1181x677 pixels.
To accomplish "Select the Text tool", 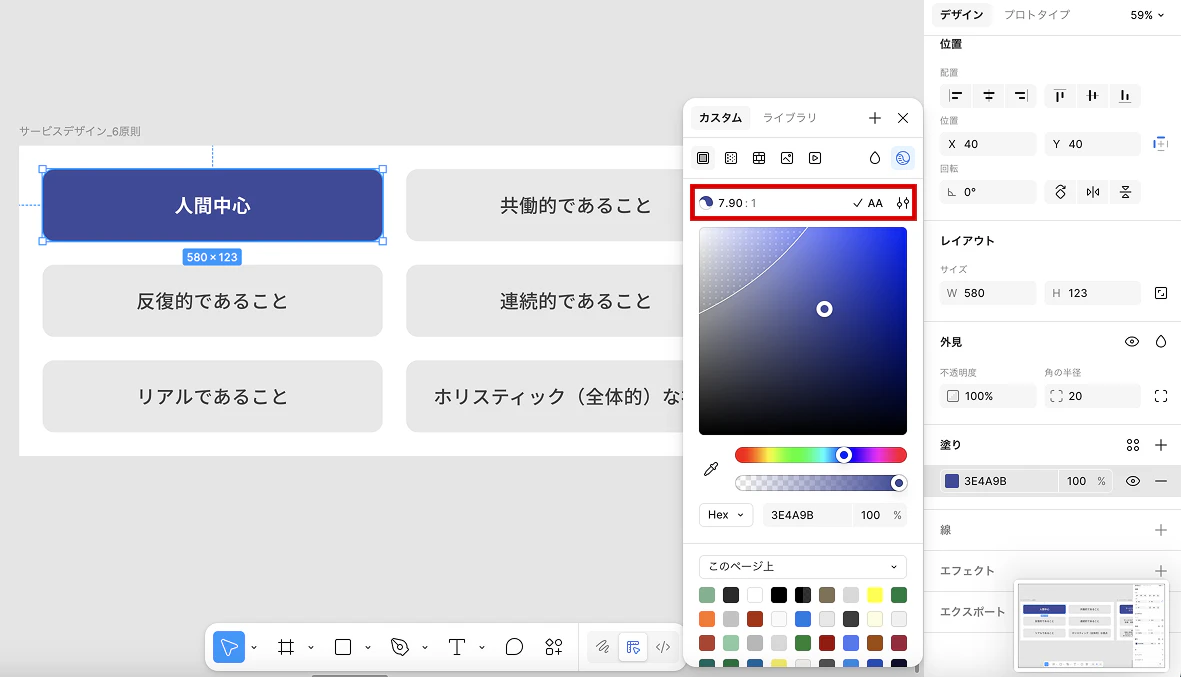I will pyautogui.click(x=456, y=647).
